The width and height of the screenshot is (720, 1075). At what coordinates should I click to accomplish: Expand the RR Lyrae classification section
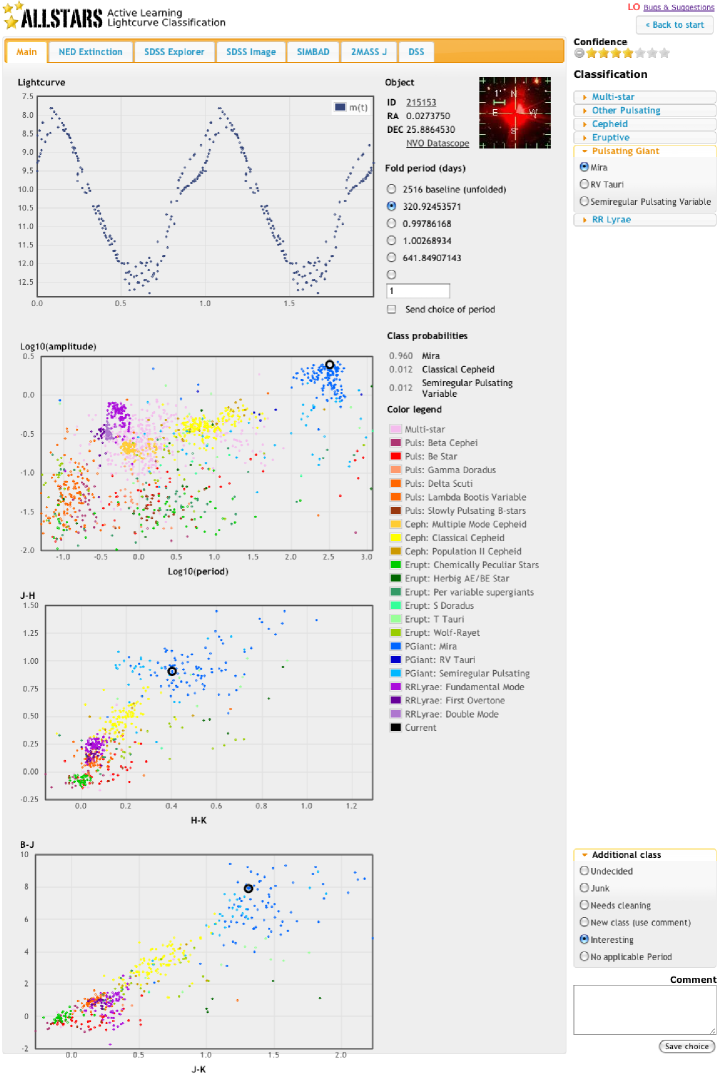click(610, 219)
